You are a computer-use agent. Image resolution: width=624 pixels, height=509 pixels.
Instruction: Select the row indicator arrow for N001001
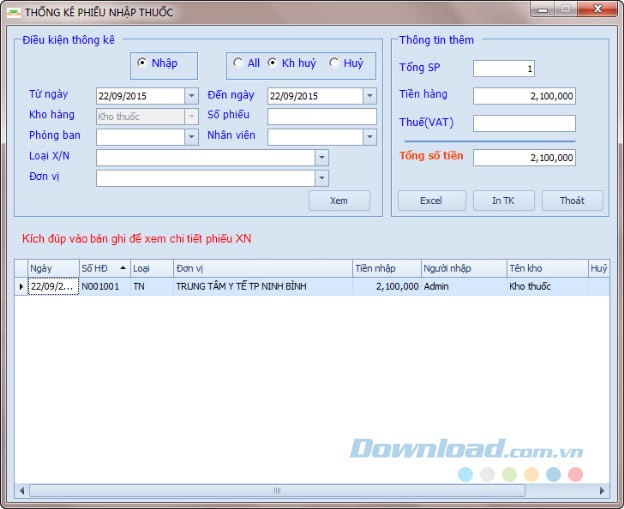[x=21, y=287]
